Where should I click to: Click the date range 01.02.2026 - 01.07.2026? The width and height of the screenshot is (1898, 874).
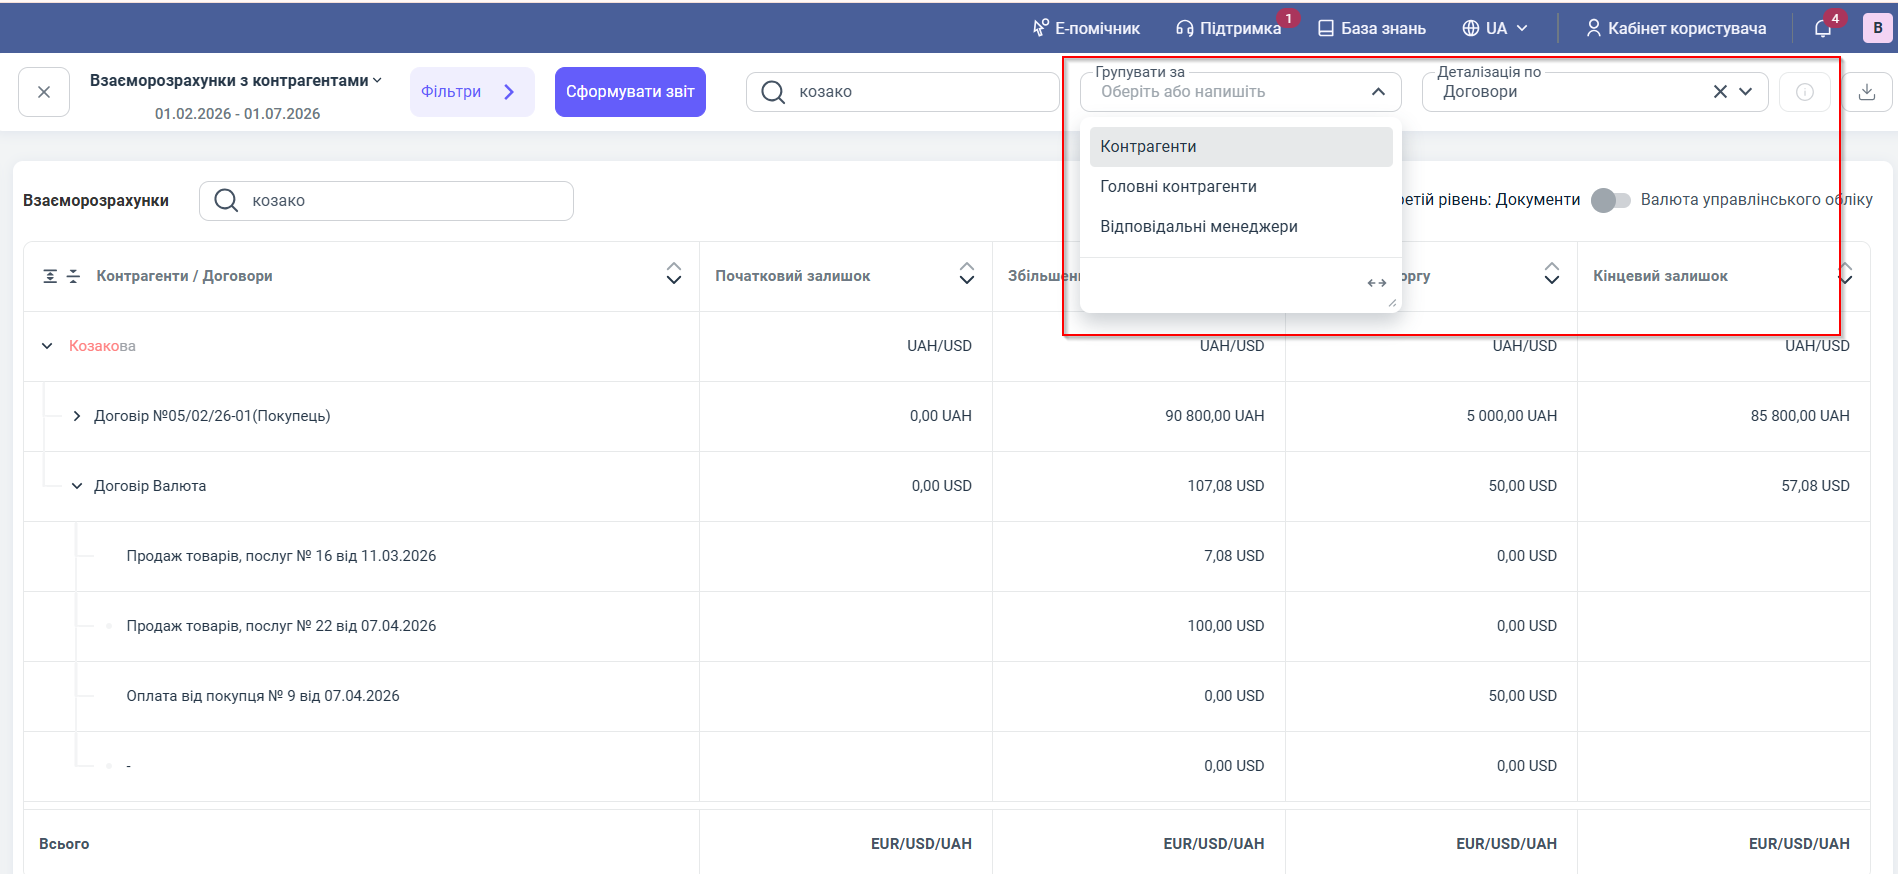pyautogui.click(x=237, y=114)
